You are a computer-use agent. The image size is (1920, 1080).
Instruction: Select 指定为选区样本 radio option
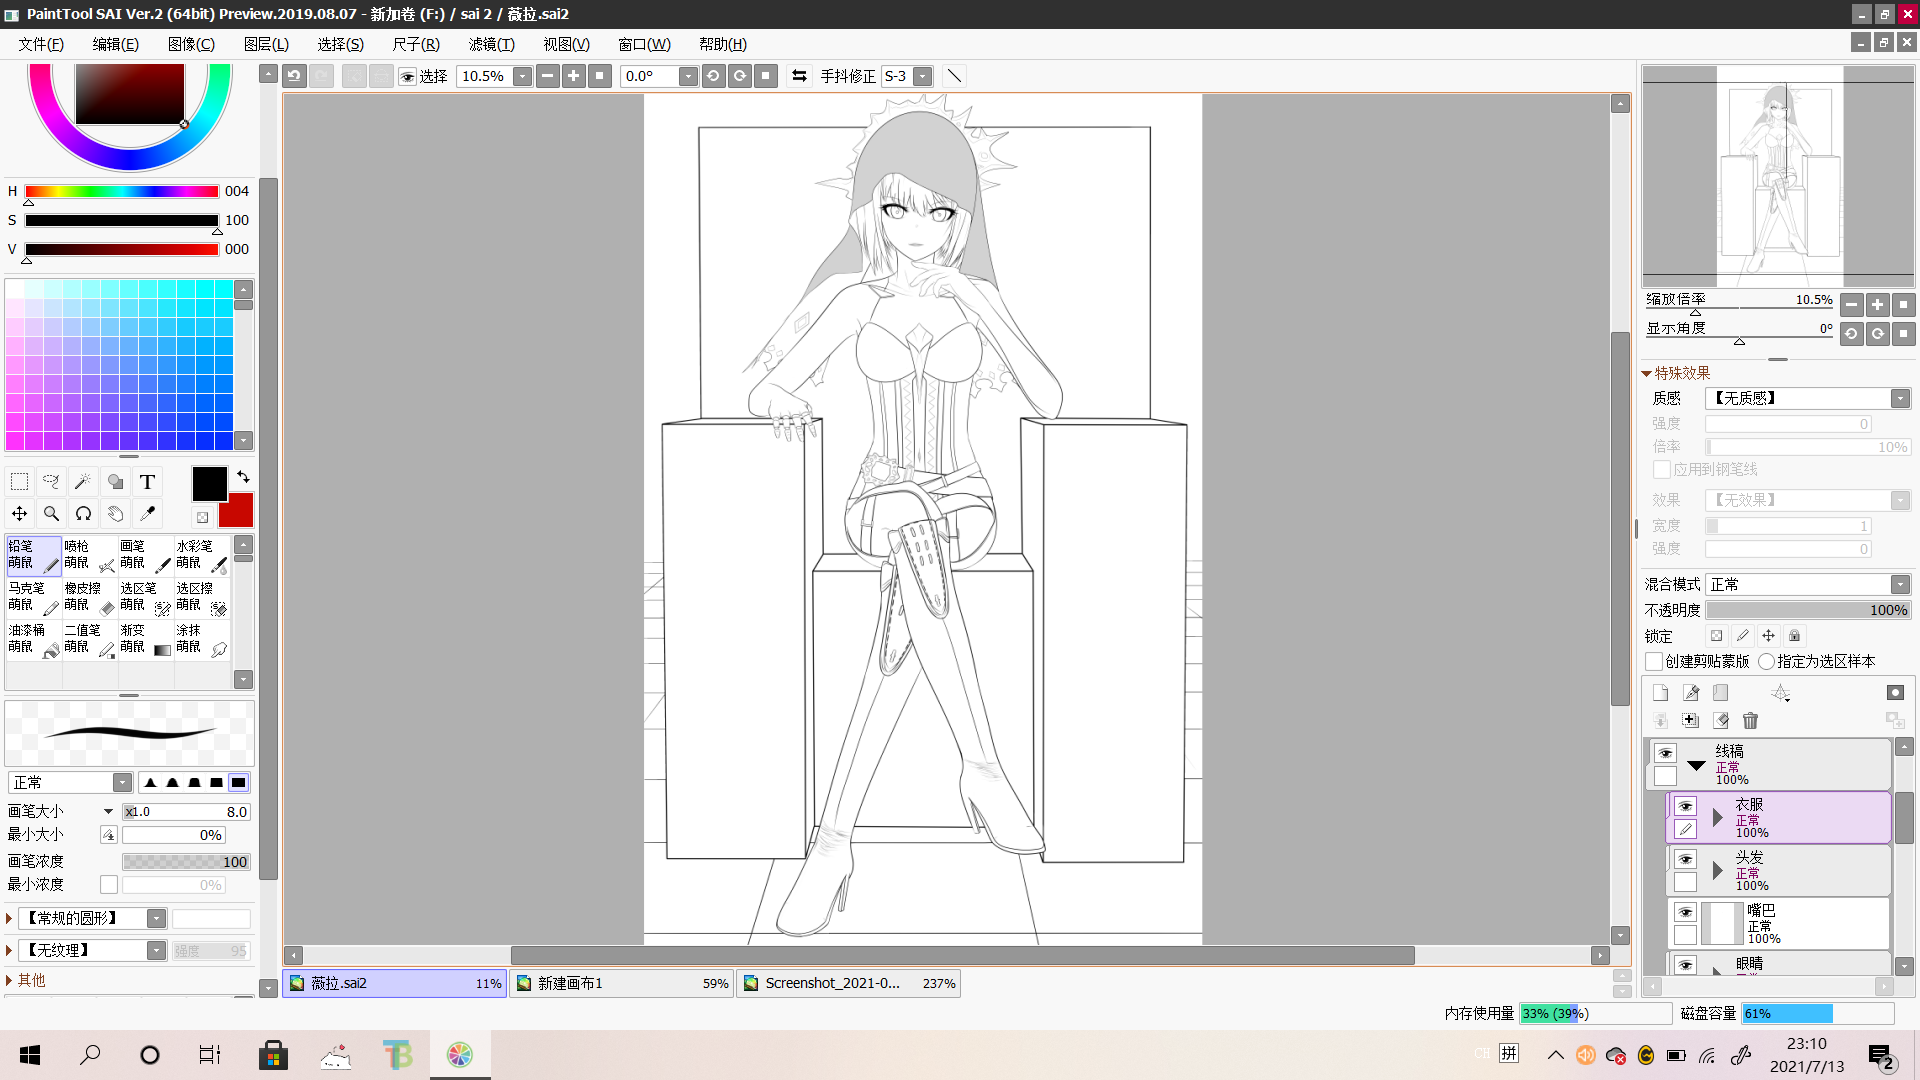[1767, 662]
